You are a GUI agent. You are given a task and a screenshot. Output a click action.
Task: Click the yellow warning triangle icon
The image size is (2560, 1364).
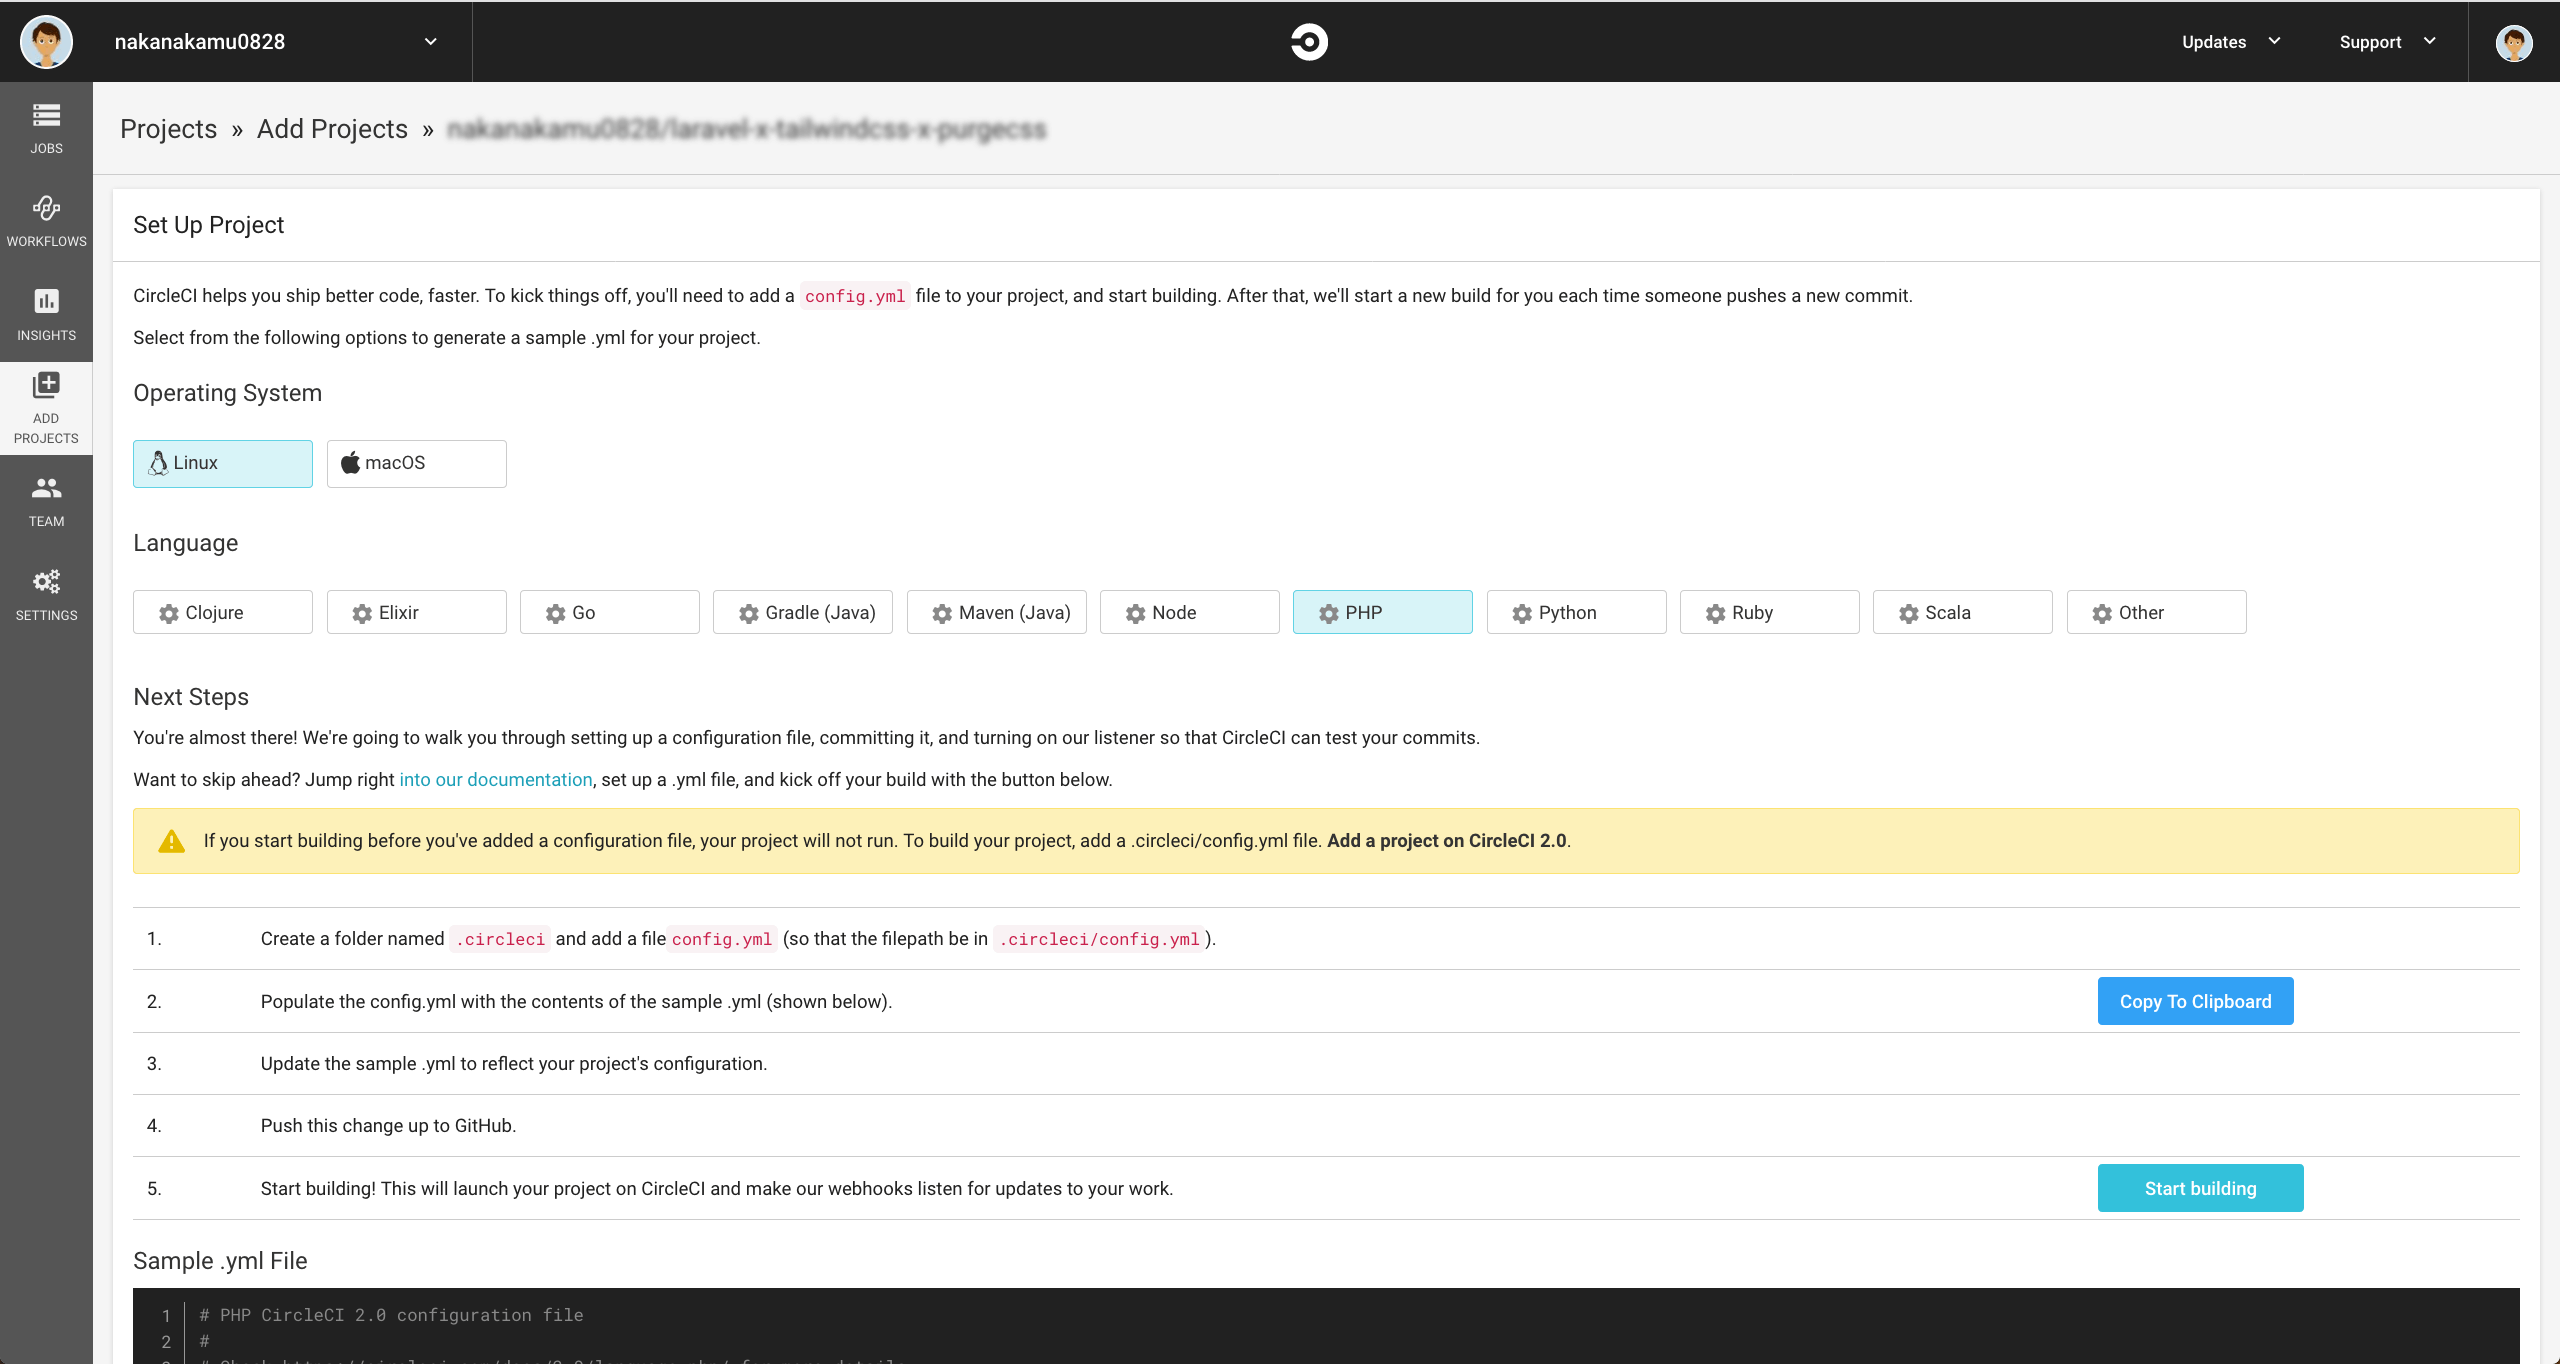pyautogui.click(x=172, y=841)
